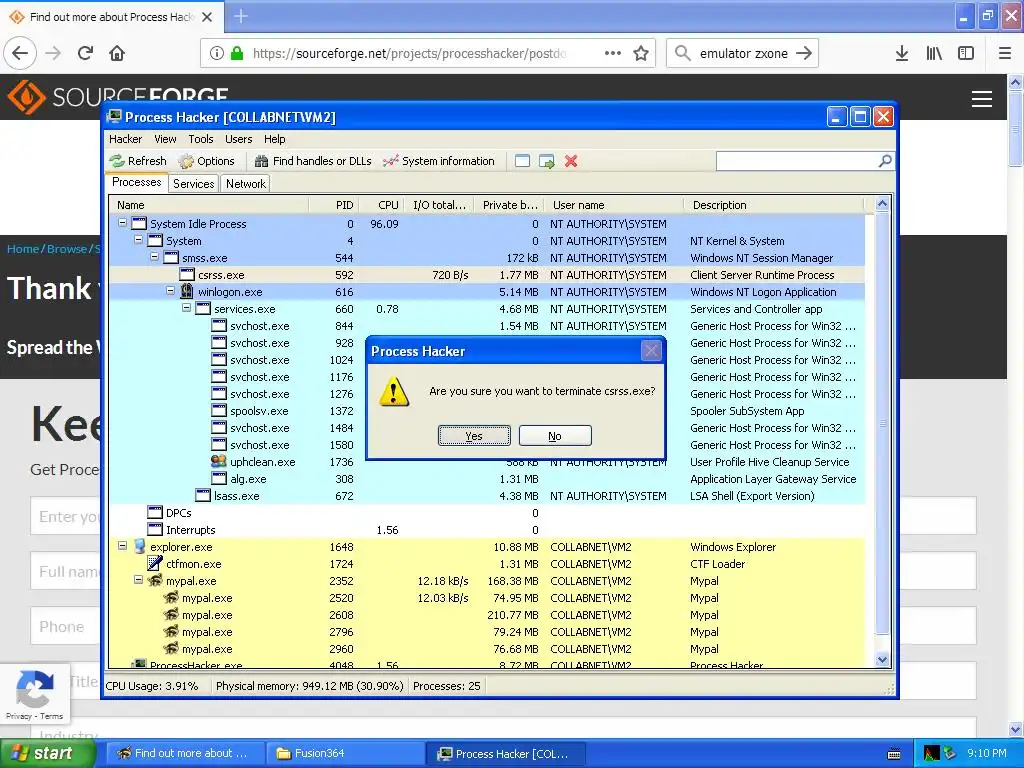Switch to Fusion364 taskbar folder
The image size is (1024, 768).
[x=345, y=753]
